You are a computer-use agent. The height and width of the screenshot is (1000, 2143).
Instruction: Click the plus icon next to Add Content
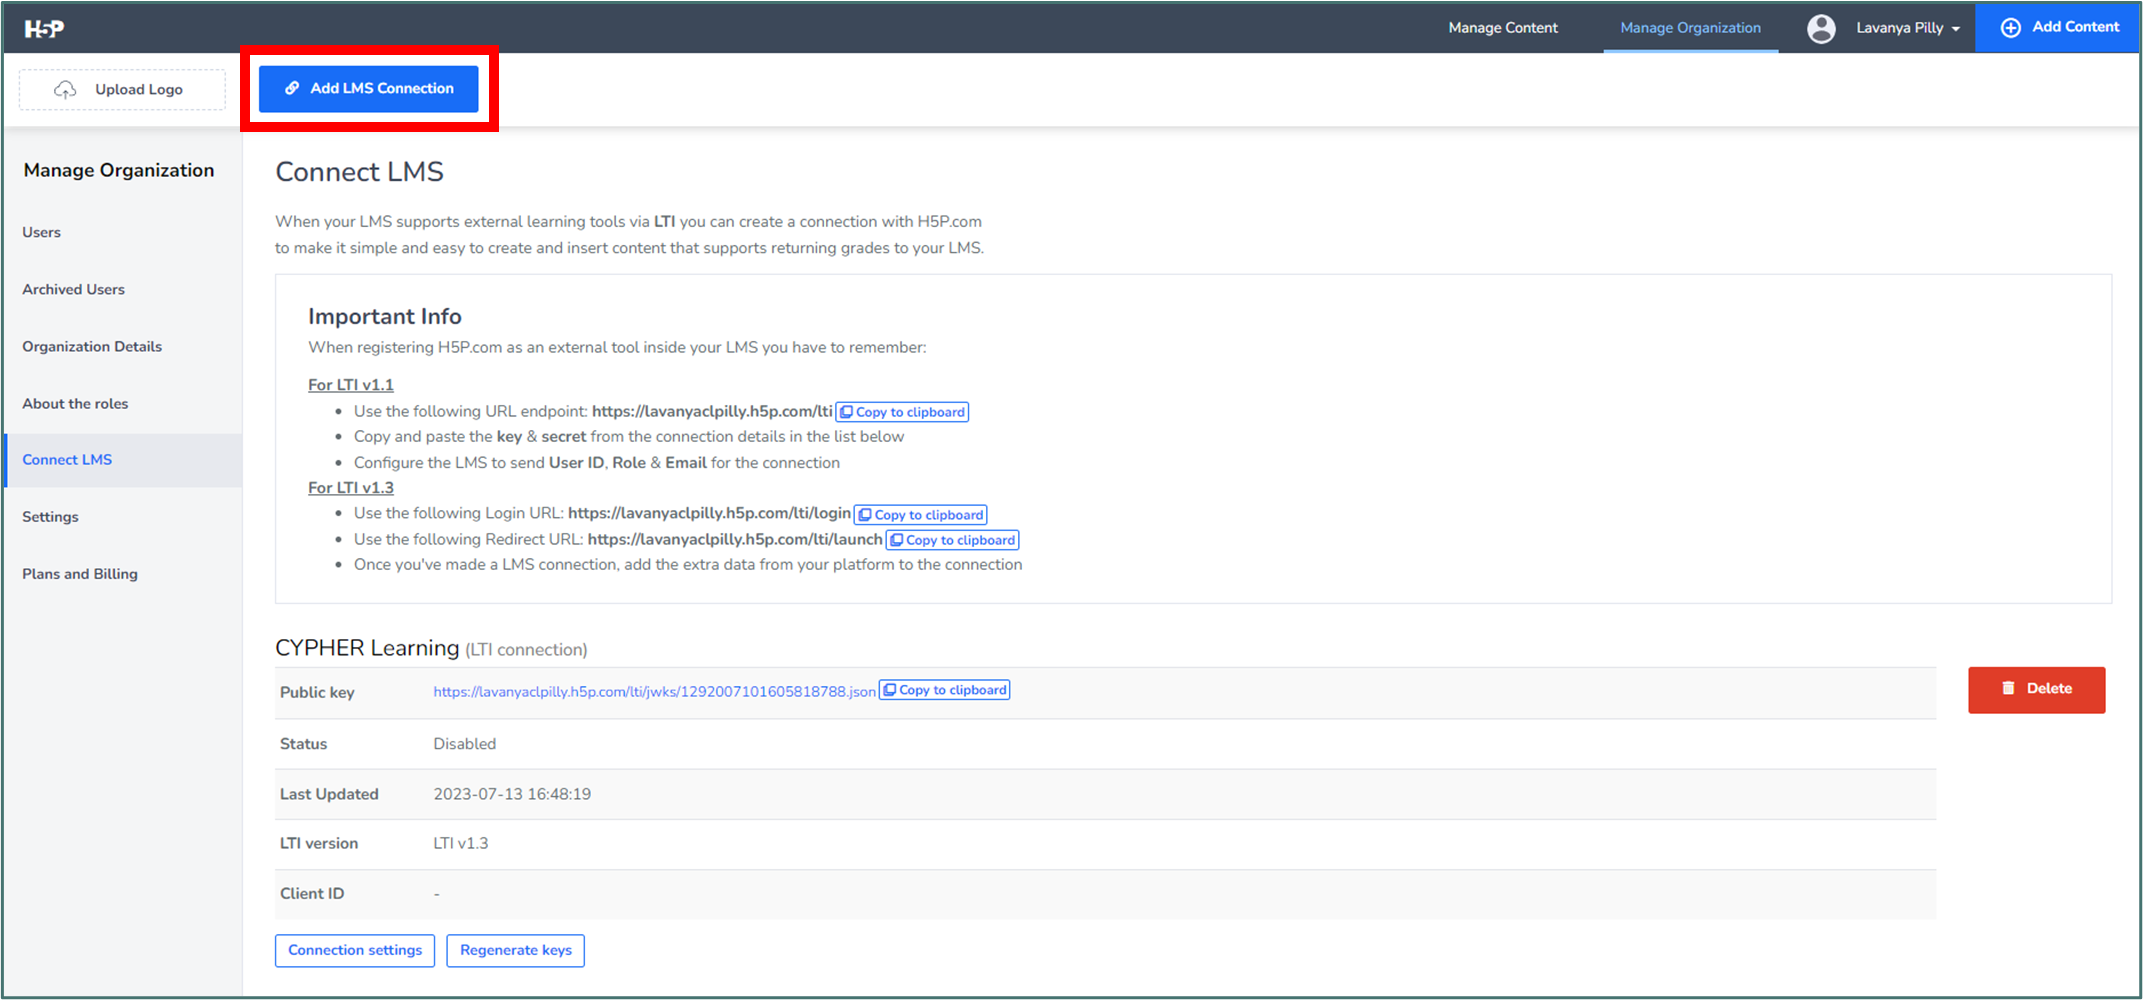[2010, 28]
